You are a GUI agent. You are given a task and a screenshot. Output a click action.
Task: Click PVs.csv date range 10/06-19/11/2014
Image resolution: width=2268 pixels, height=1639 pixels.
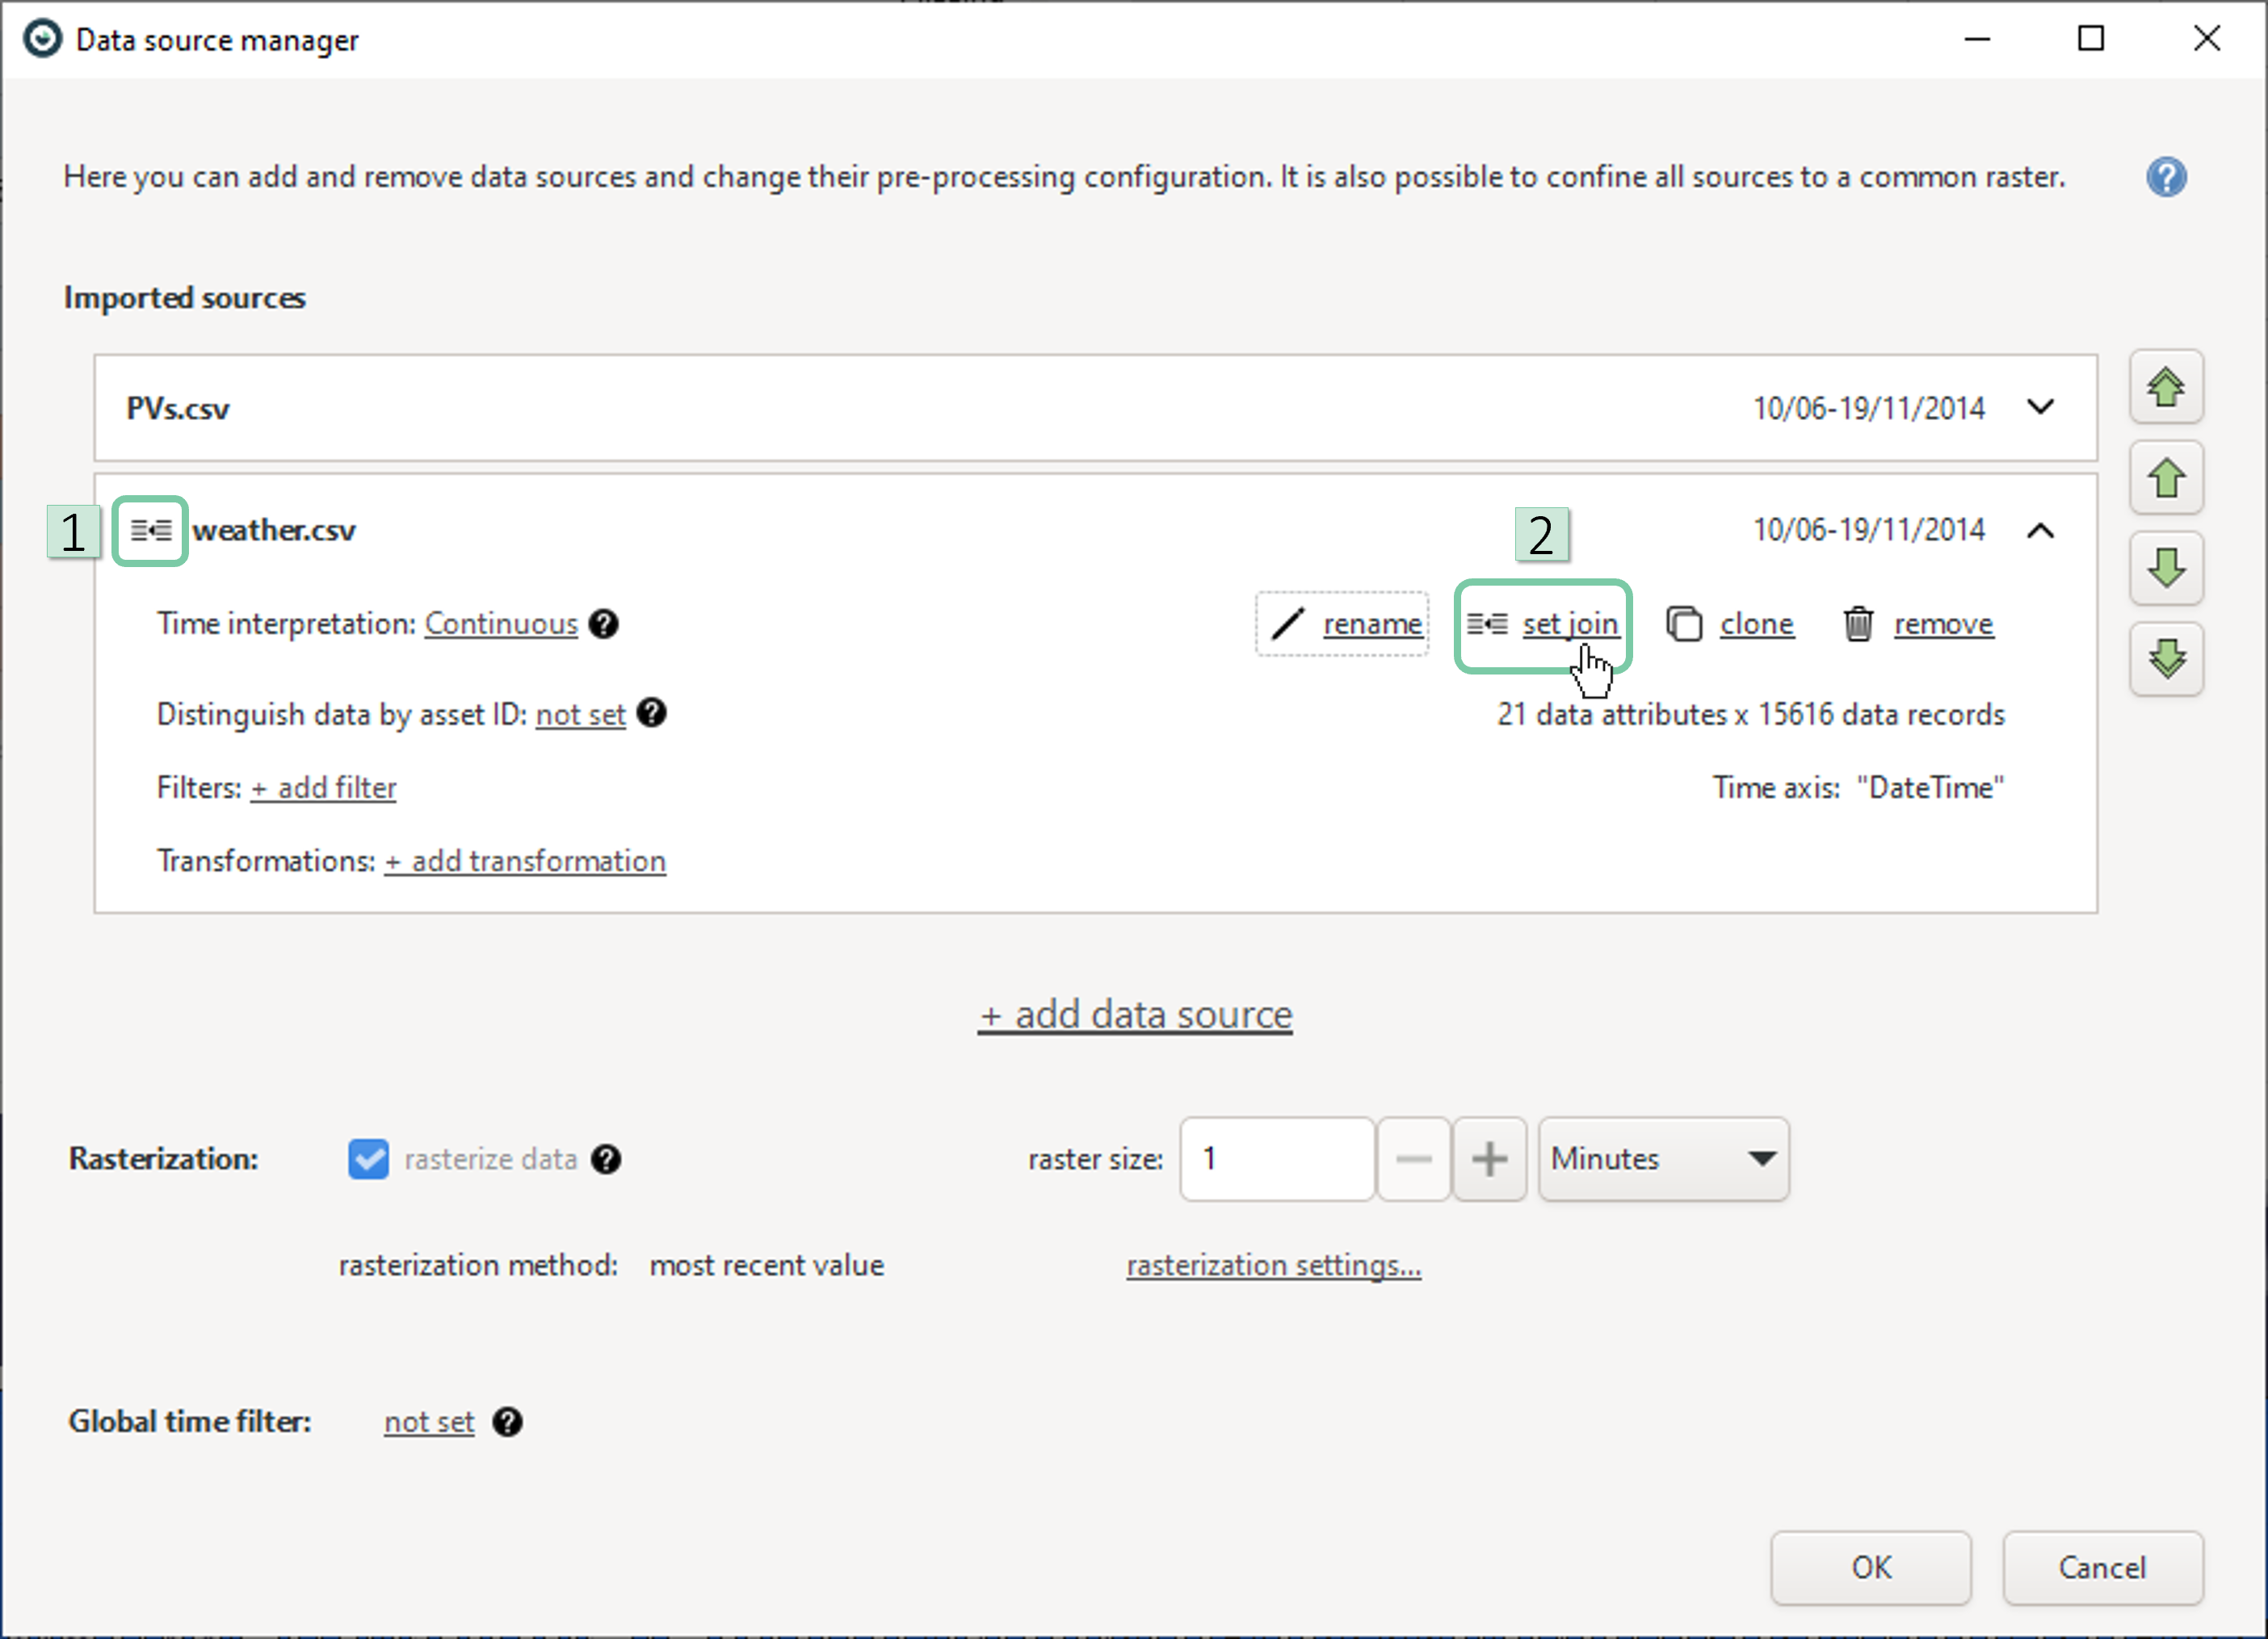click(x=1868, y=408)
